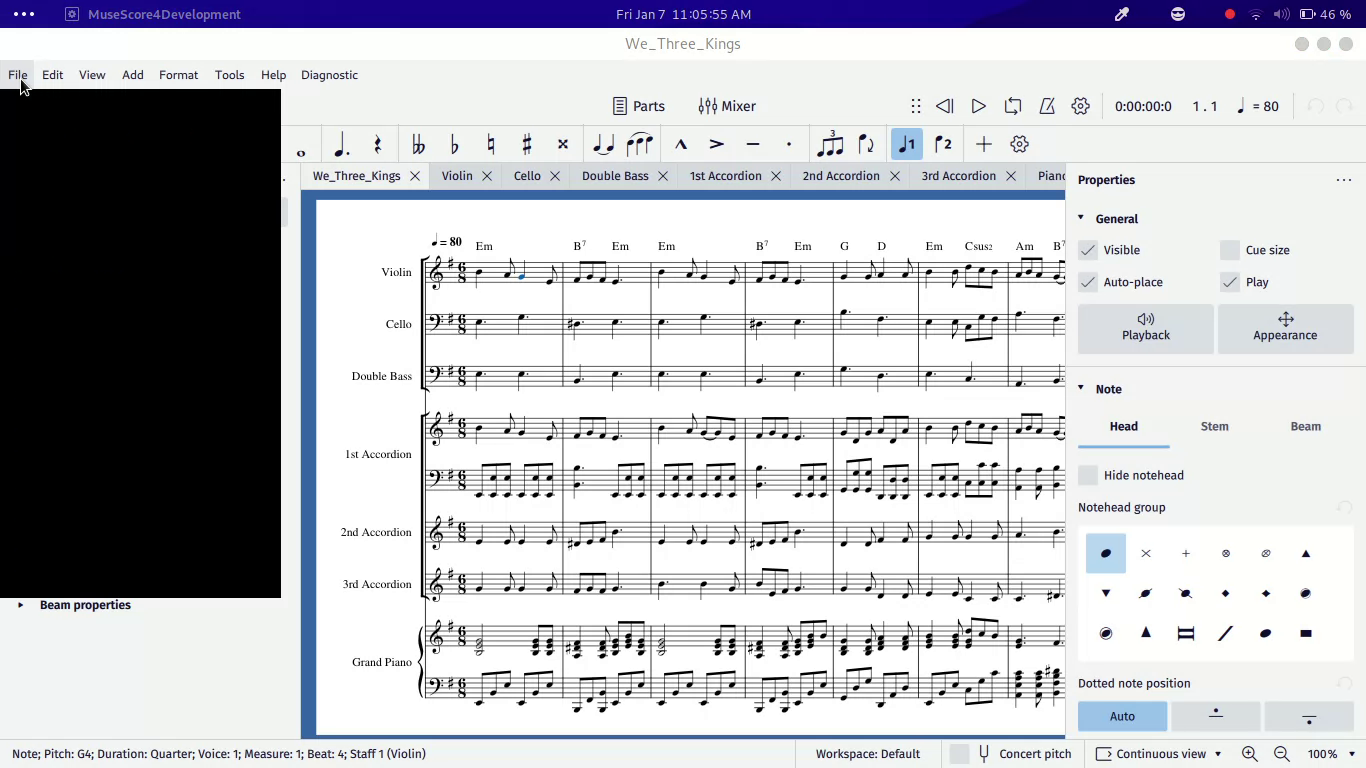Enable the Cue size checkbox
This screenshot has height=768, width=1366.
click(1230, 250)
